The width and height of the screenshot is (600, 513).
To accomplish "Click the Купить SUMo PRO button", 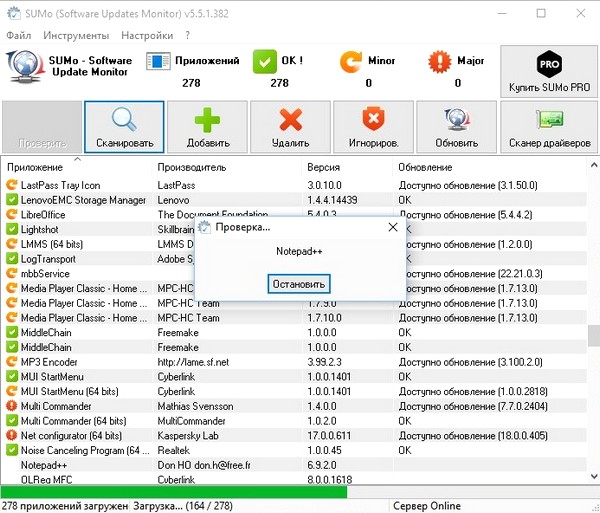I will 549,72.
